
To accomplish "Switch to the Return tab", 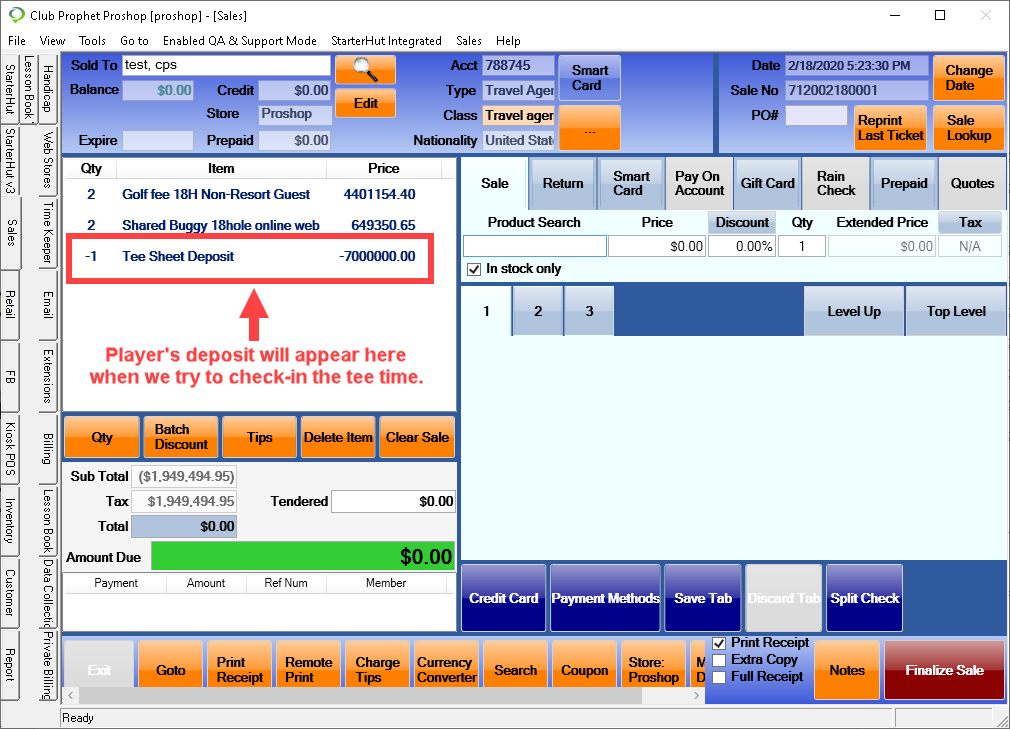I will pos(562,184).
